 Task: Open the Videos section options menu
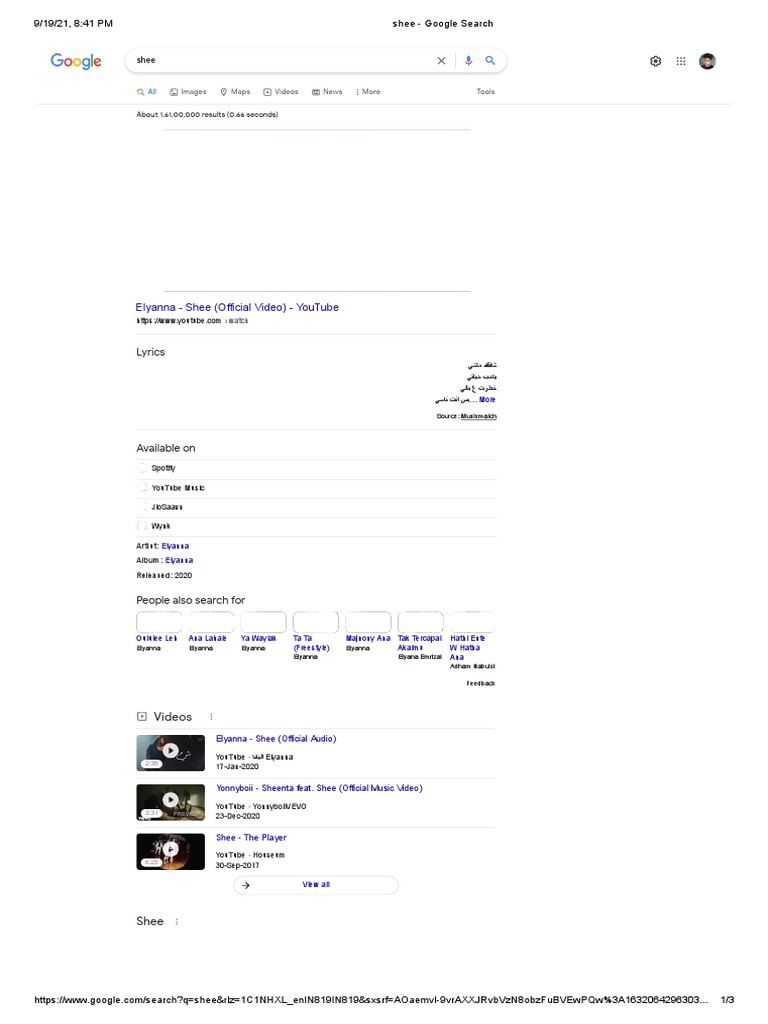click(211, 716)
